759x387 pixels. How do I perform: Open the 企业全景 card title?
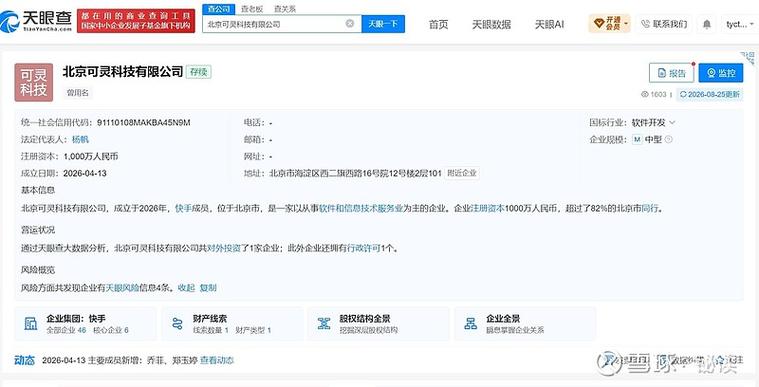pyautogui.click(x=503, y=319)
